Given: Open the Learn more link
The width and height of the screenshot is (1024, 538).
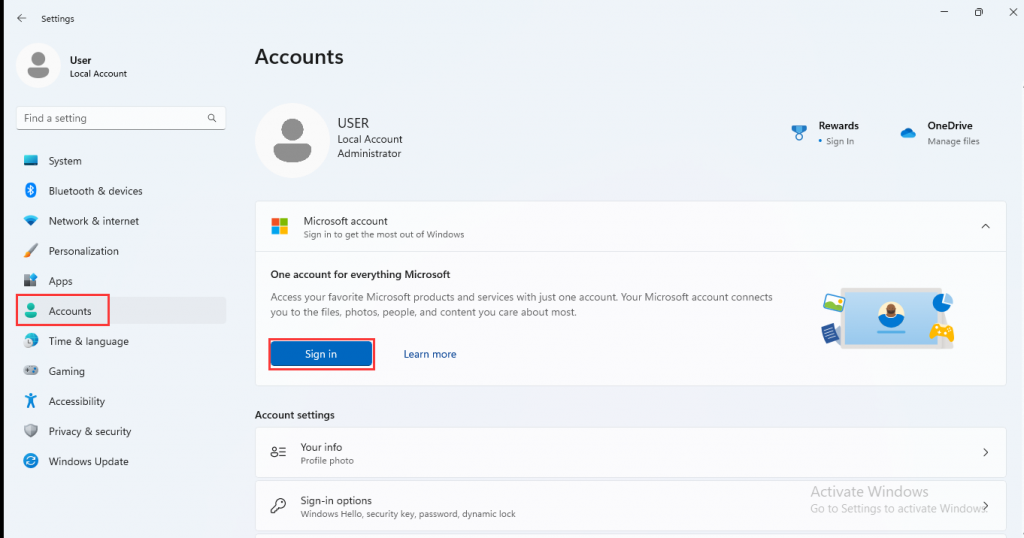Looking at the screenshot, I should click(430, 354).
